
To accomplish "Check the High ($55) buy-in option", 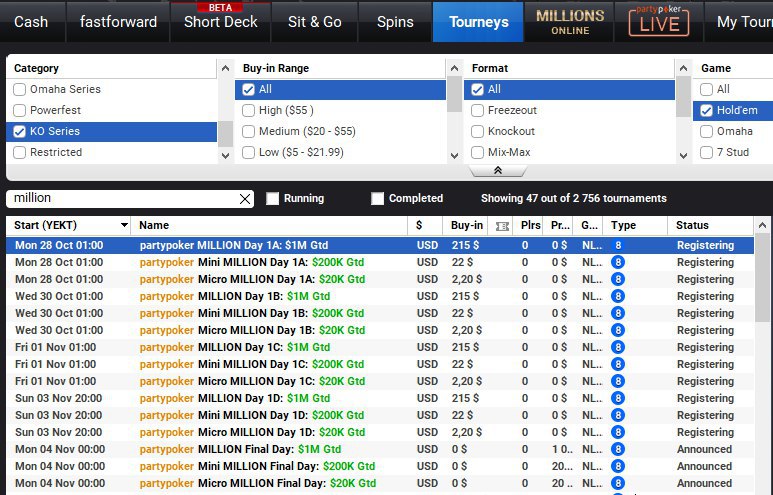I will point(248,110).
